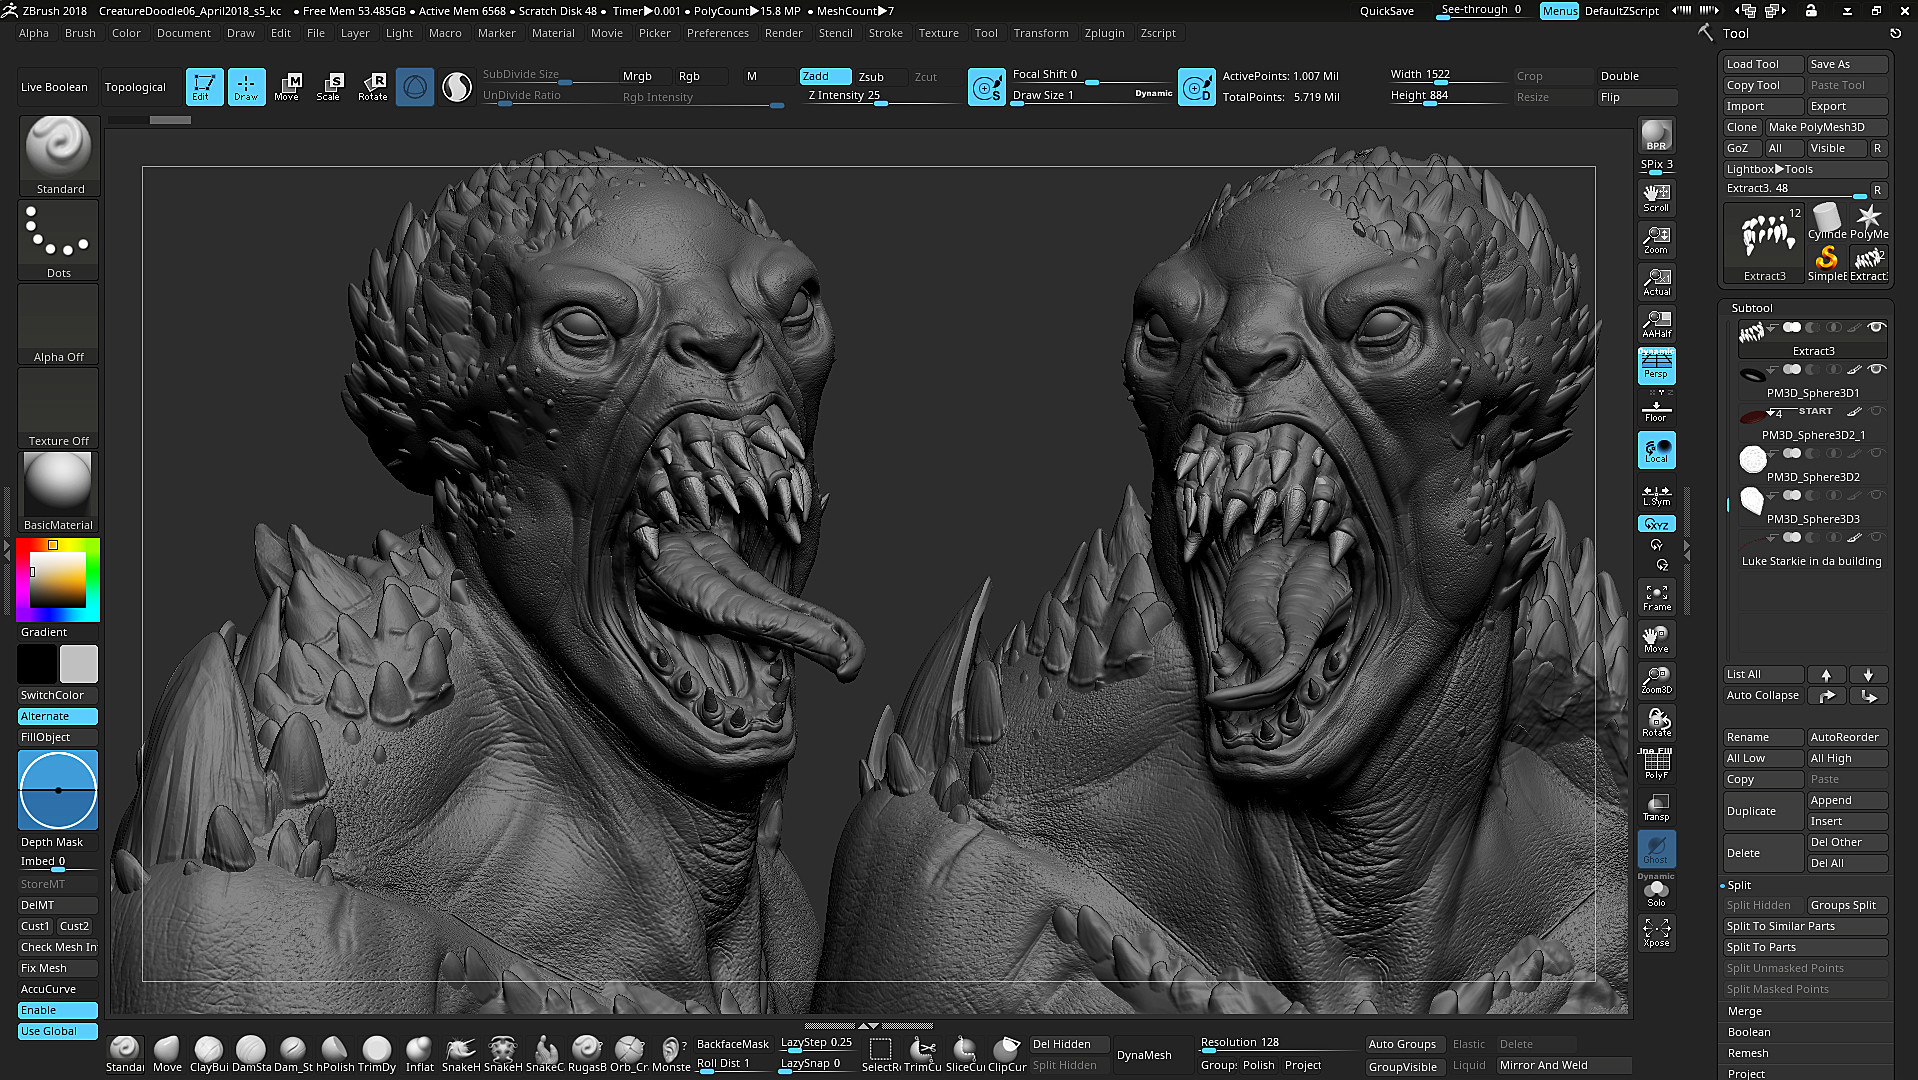This screenshot has height=1080, width=1918.
Task: Click the Xpose icon
Action: 1656,932
